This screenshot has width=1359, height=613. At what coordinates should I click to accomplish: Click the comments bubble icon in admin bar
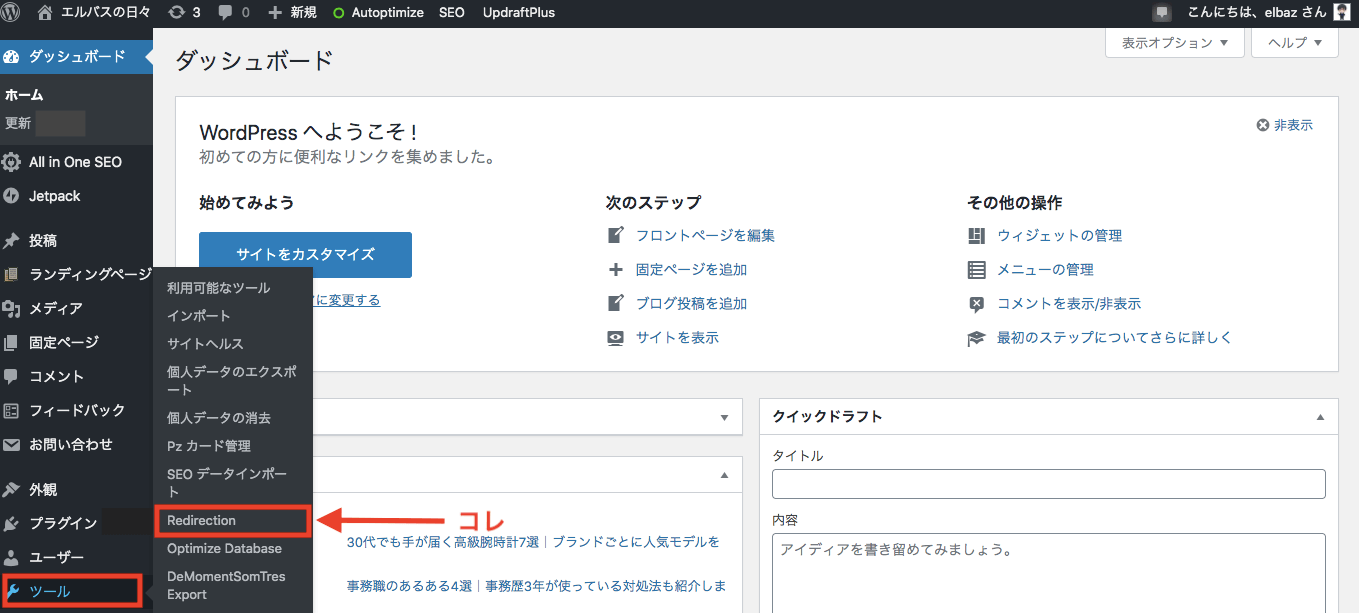[x=226, y=13]
